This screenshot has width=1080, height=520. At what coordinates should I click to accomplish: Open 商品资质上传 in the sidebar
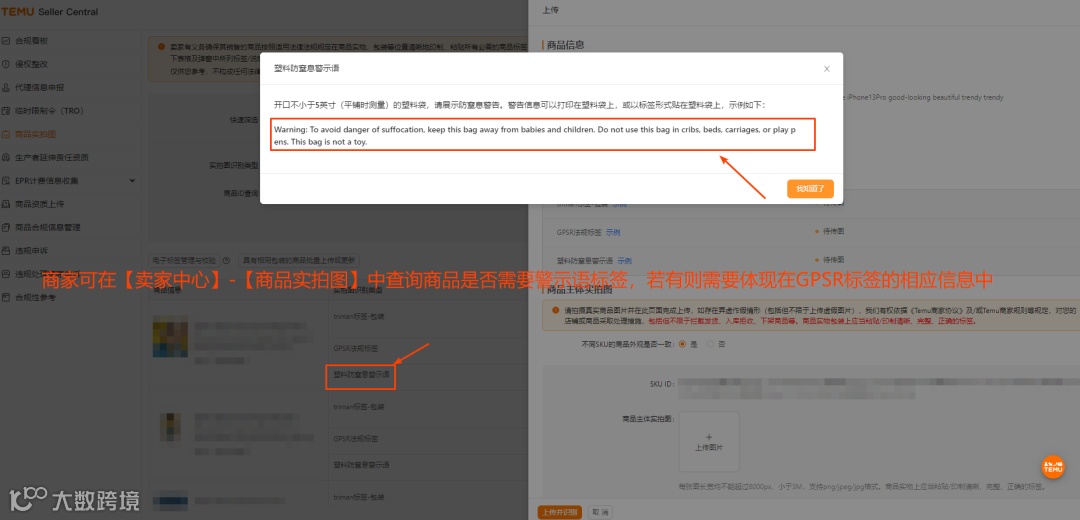[40, 204]
